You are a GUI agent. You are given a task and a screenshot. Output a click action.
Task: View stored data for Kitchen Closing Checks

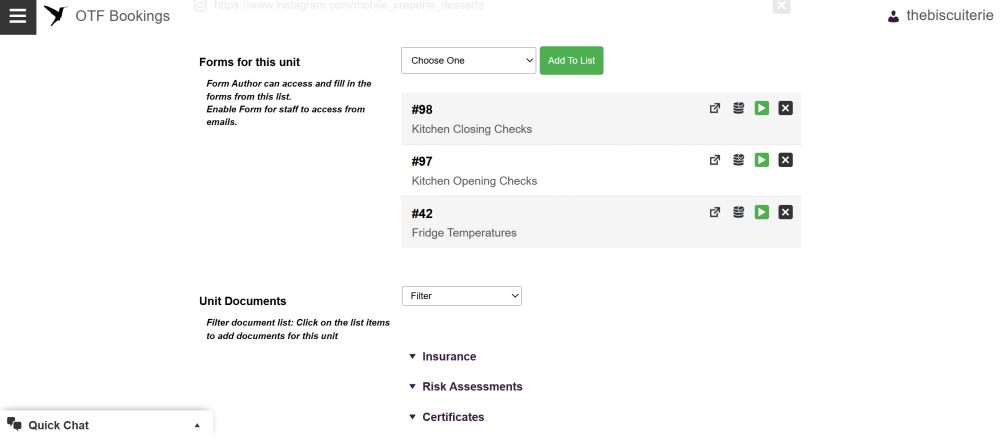[739, 108]
